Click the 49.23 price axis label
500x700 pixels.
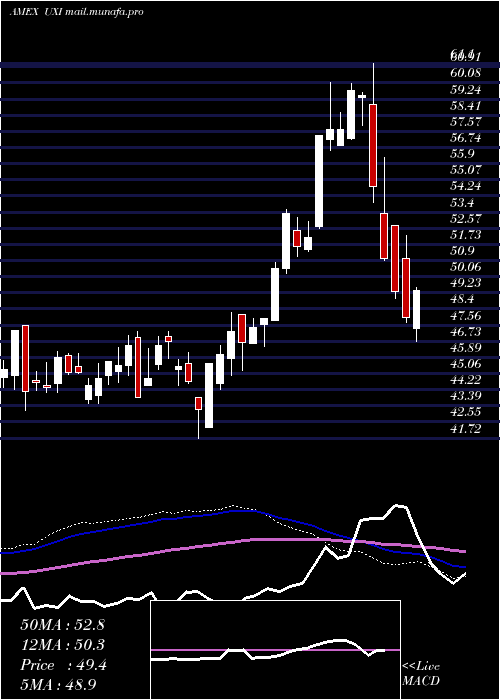pyautogui.click(x=466, y=283)
